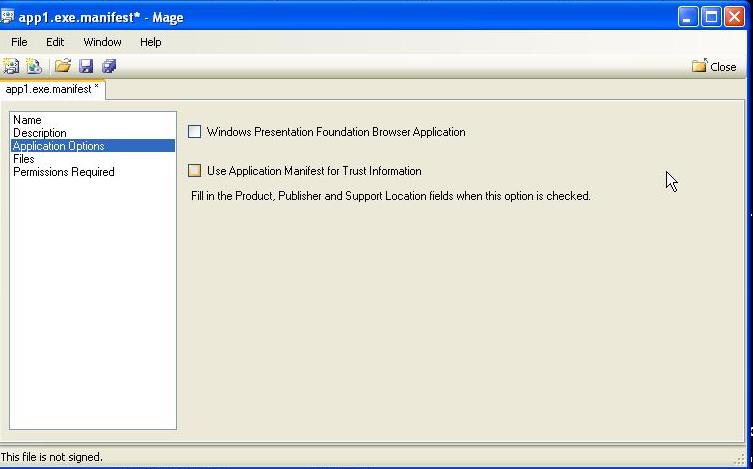Click the Save All toolbar icon
The width and height of the screenshot is (753, 469).
pos(109,66)
